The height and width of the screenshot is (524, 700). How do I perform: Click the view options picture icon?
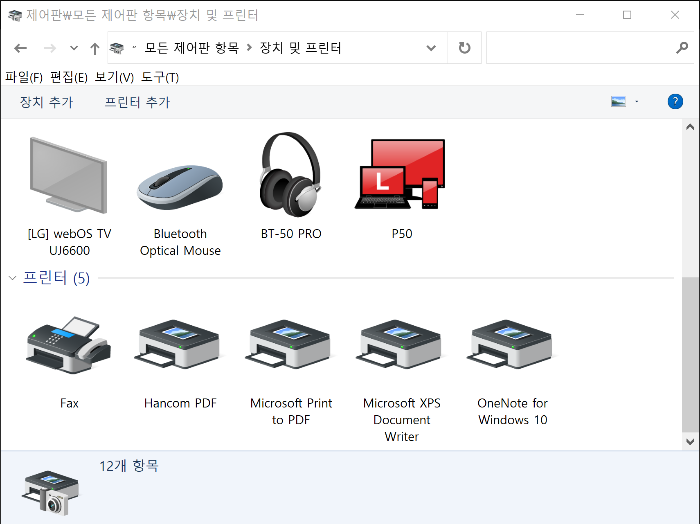point(618,102)
